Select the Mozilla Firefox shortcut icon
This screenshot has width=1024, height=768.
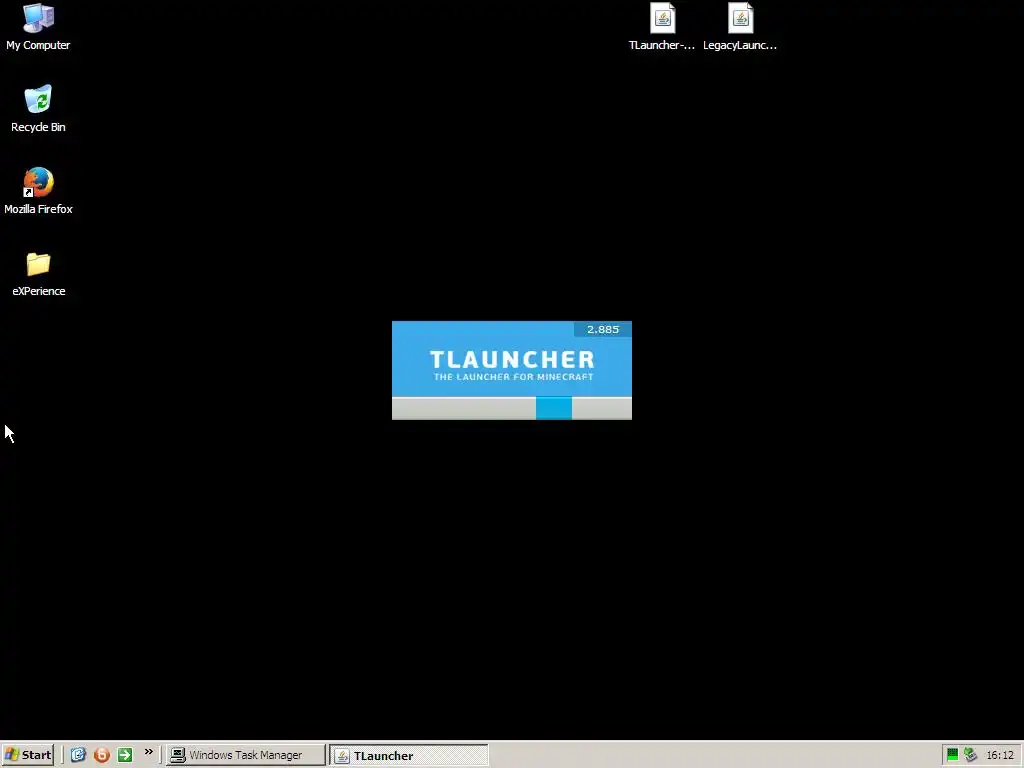point(38,191)
